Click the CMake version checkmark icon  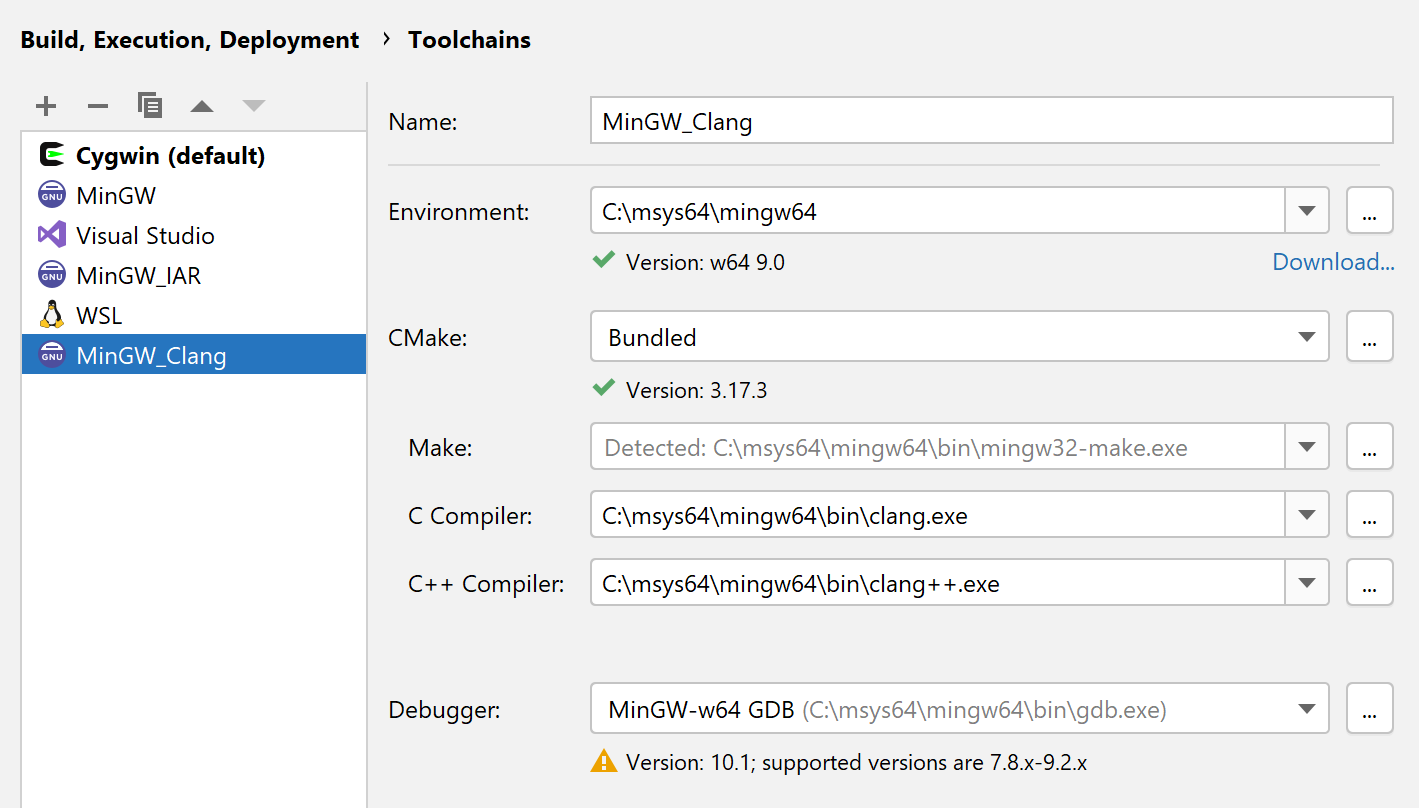(x=603, y=387)
